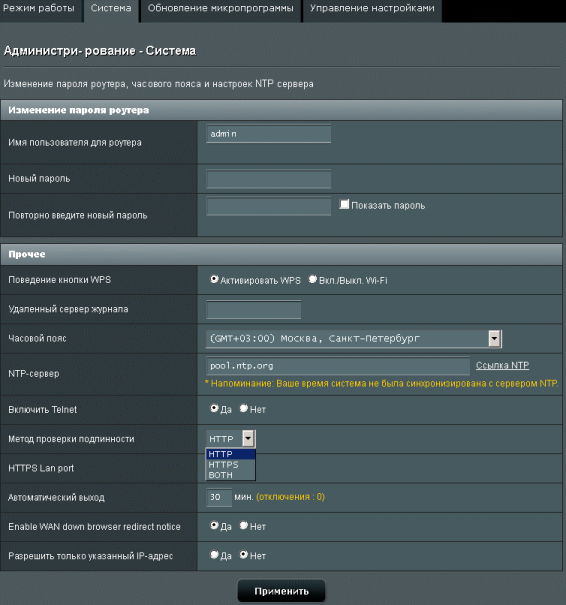This screenshot has height=605, width=566.
Task: Click the remote log server field
Action: tap(253, 309)
